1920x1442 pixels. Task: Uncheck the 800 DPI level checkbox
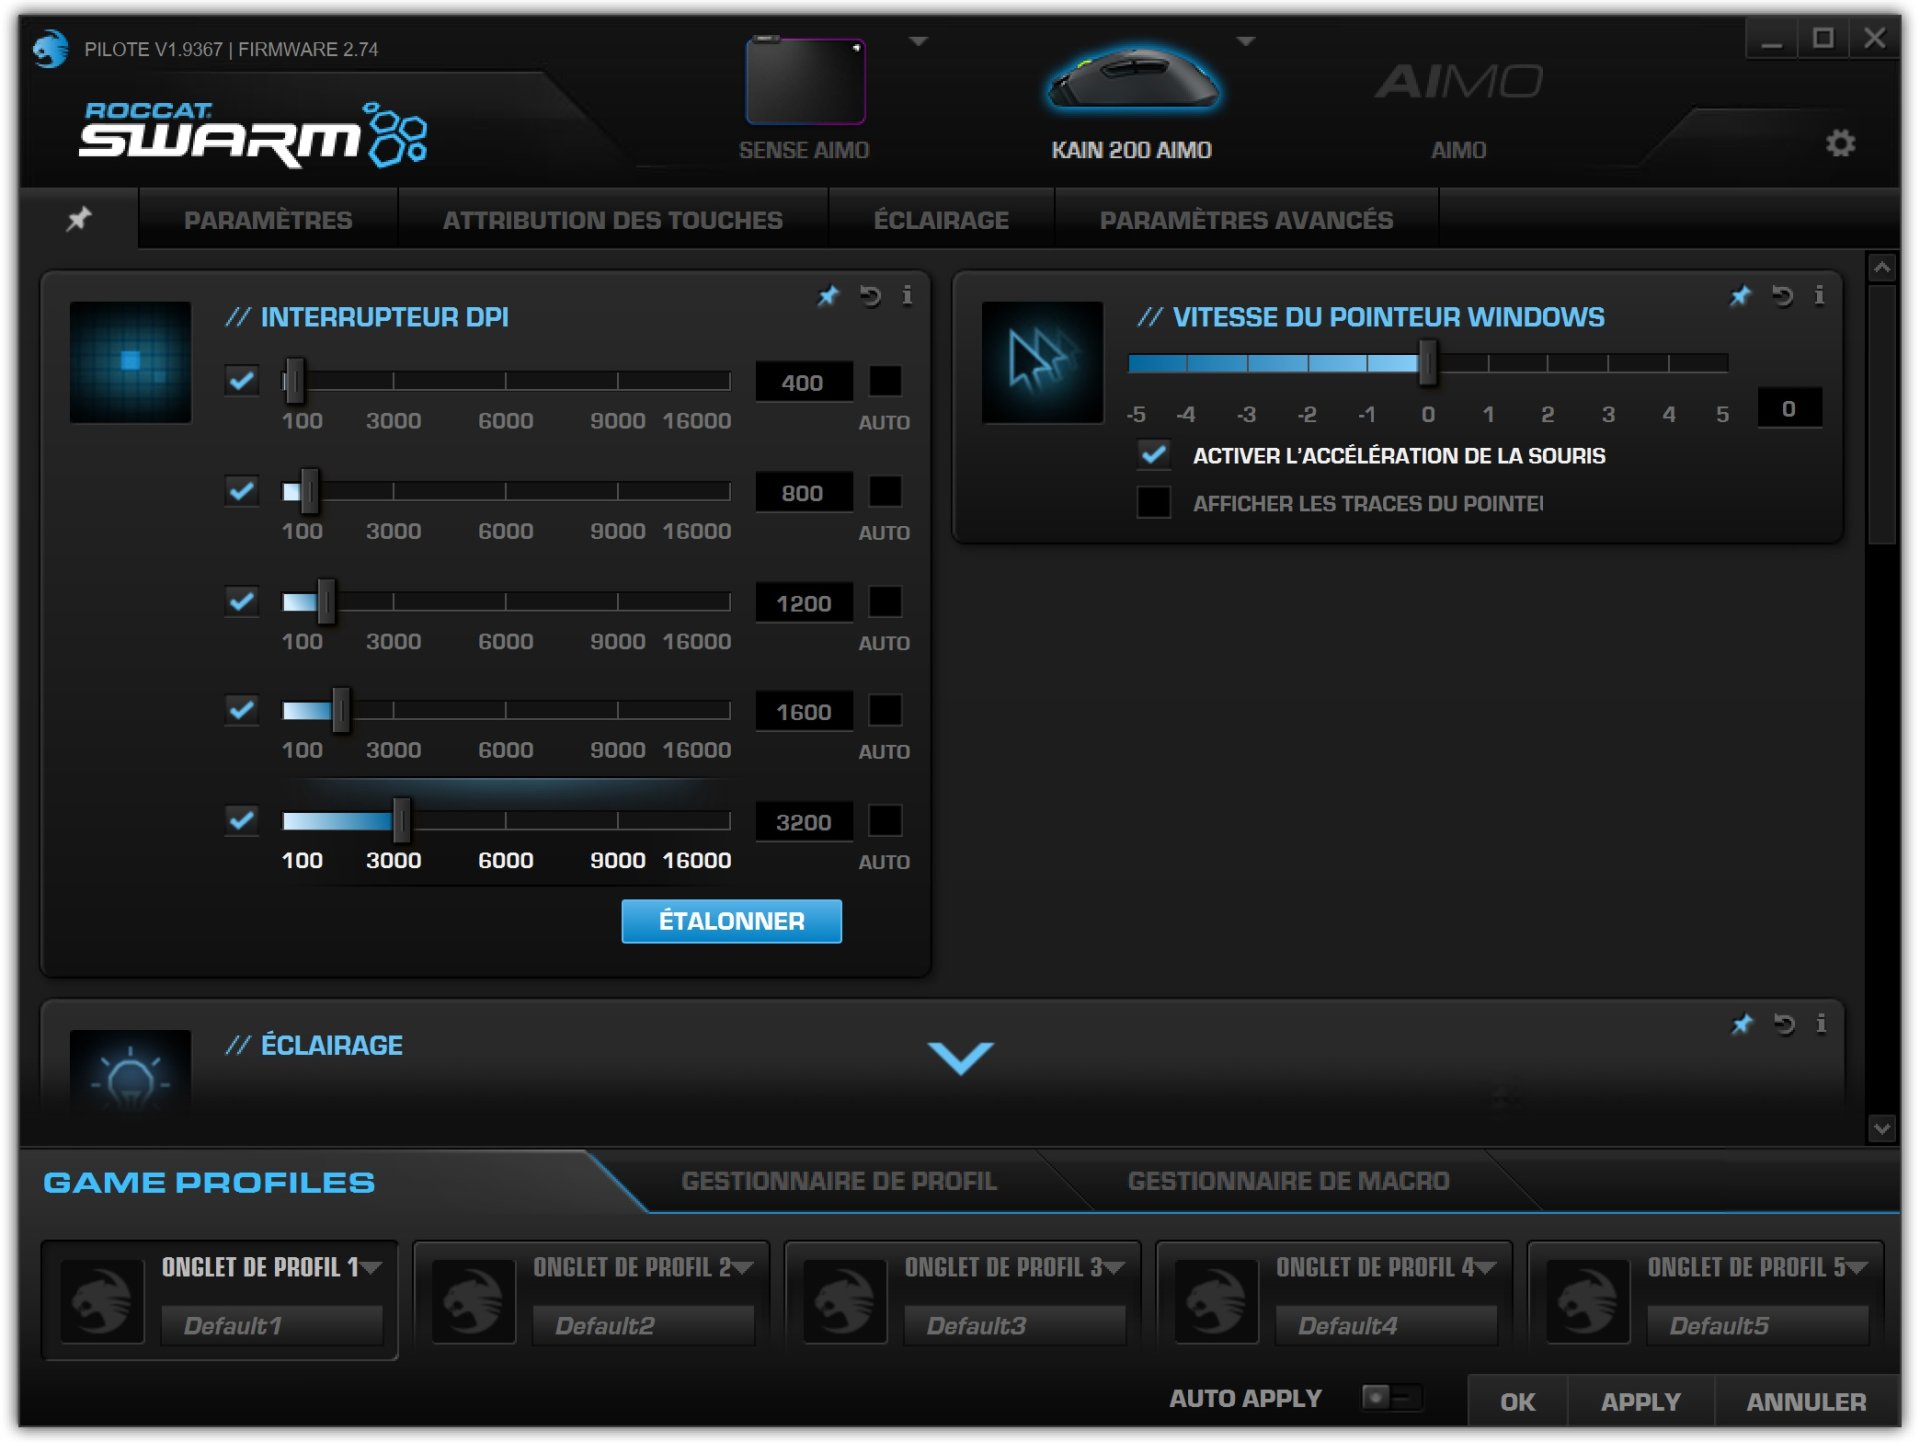[242, 491]
